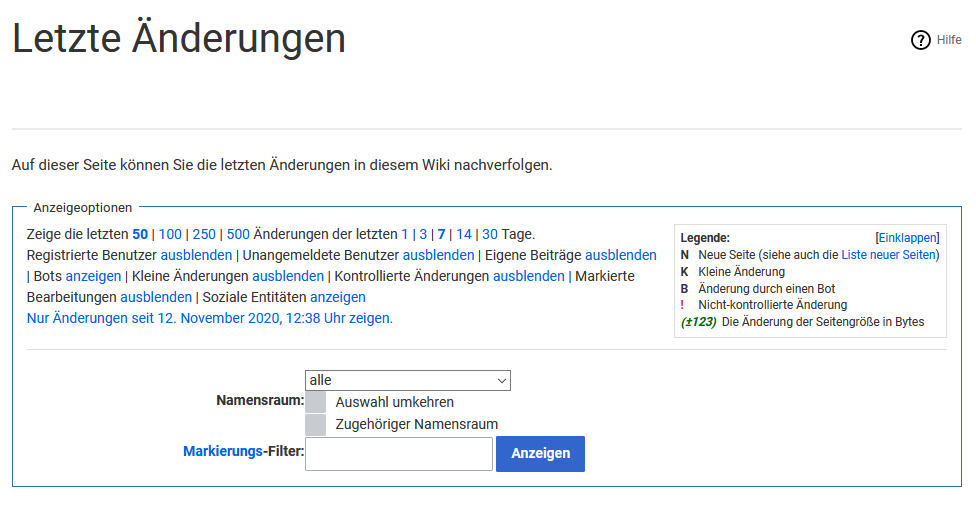Show the last 250 changes
976x509 pixels.
[x=204, y=234]
